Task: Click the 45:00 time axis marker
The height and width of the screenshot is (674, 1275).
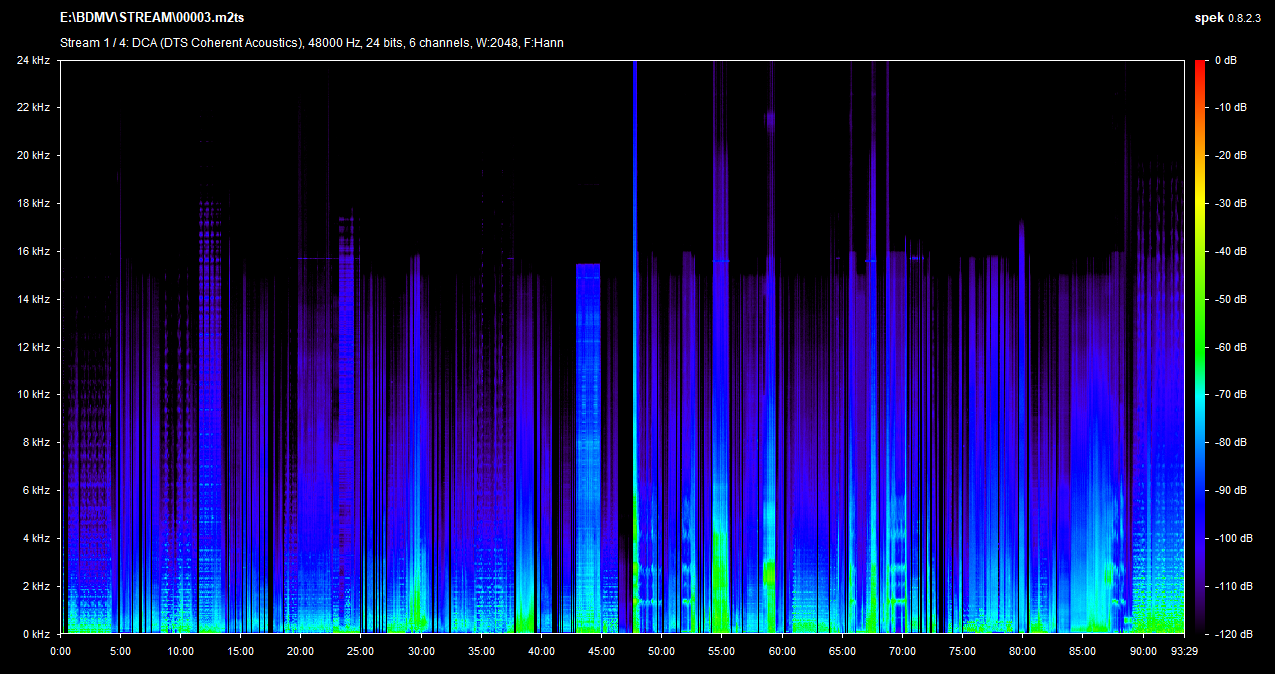Action: 601,651
